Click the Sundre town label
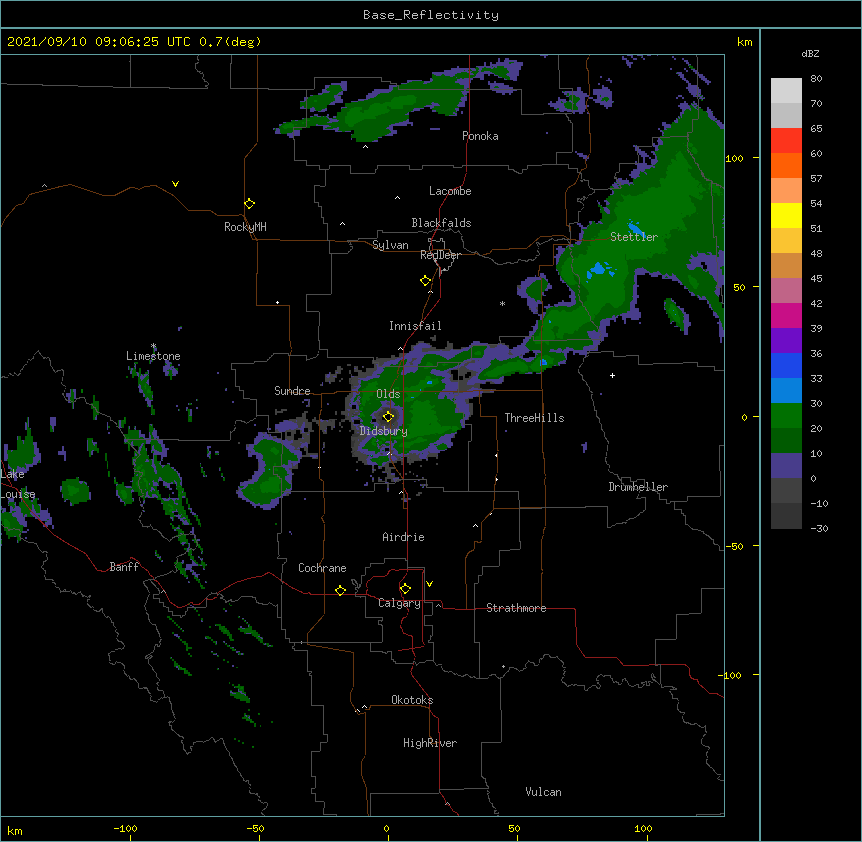Image resolution: width=862 pixels, height=842 pixels. 292,391
